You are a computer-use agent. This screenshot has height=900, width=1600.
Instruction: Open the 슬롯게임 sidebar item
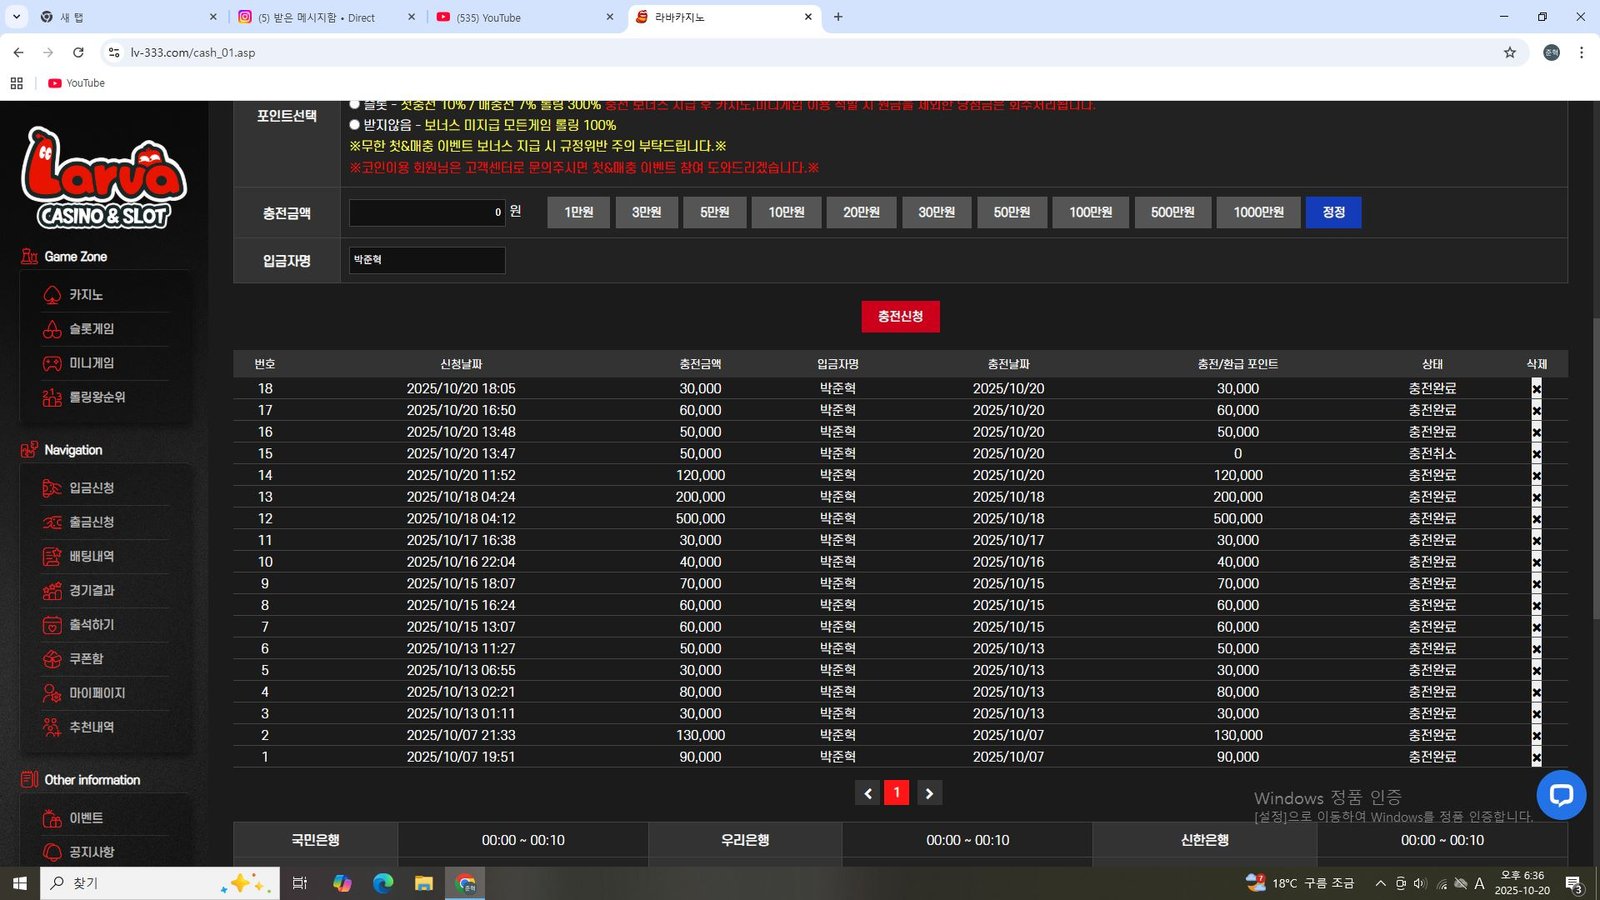pyautogui.click(x=91, y=329)
